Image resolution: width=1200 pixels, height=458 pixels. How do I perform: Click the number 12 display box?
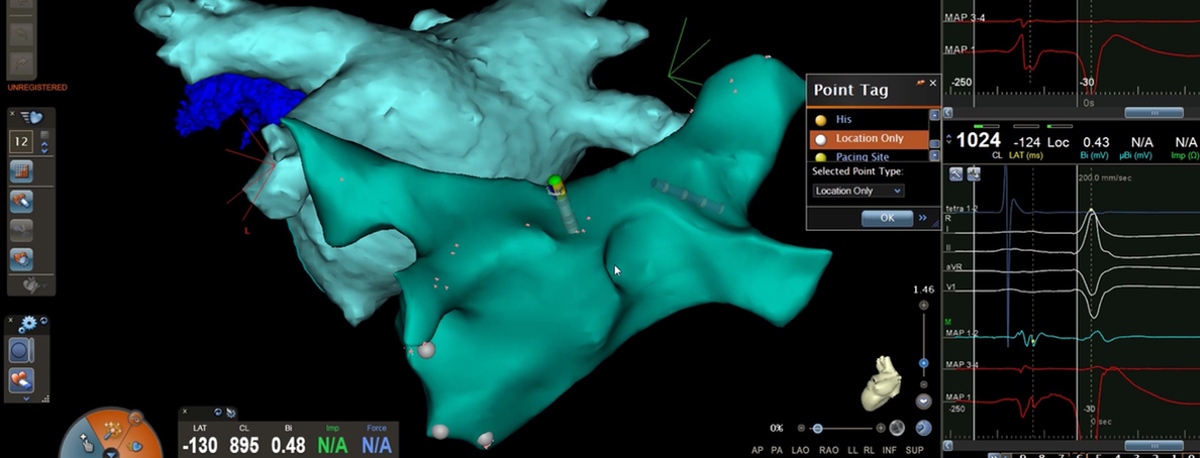[21, 144]
